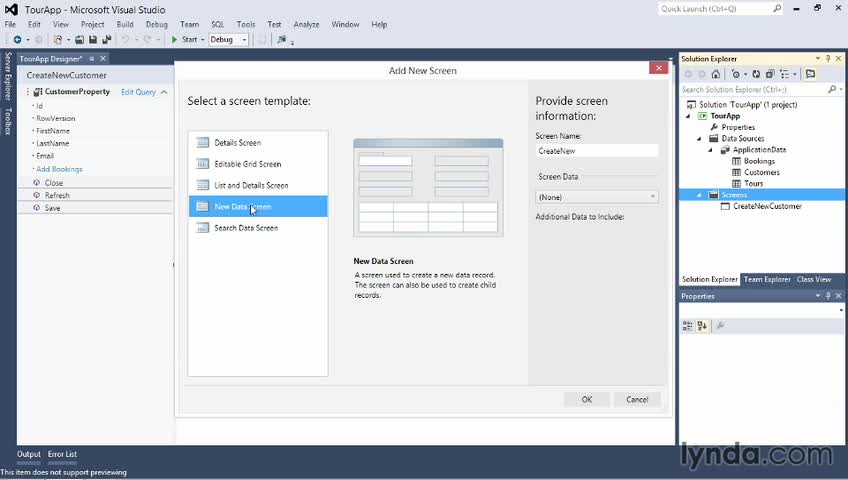Image resolution: width=848 pixels, height=480 pixels.
Task: Collapse the Screens folder node
Action: [699, 195]
